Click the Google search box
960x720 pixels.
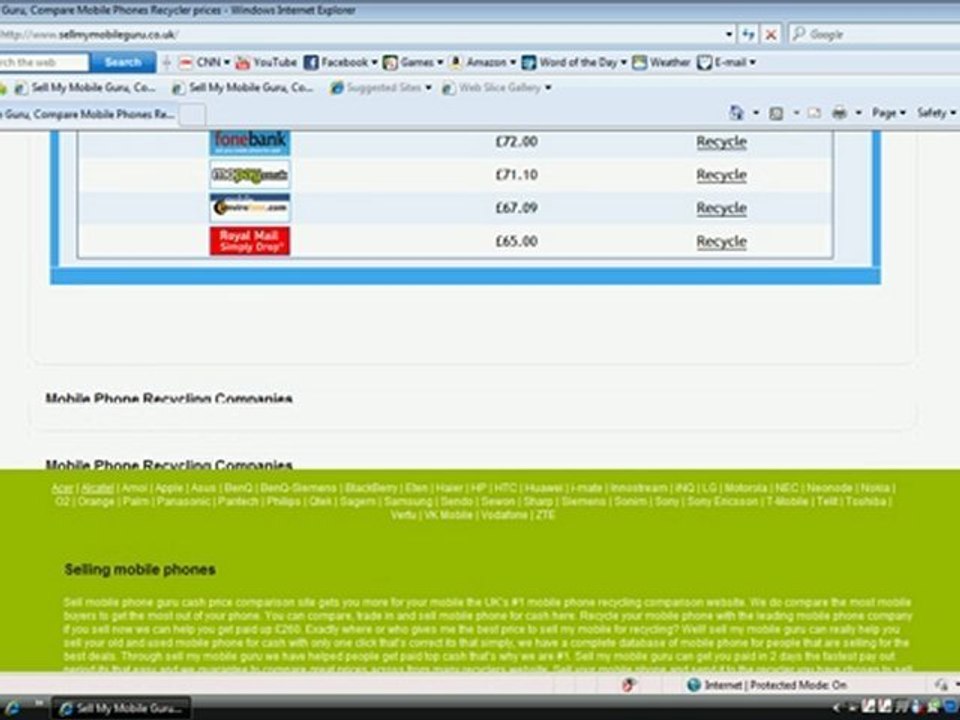(x=876, y=34)
